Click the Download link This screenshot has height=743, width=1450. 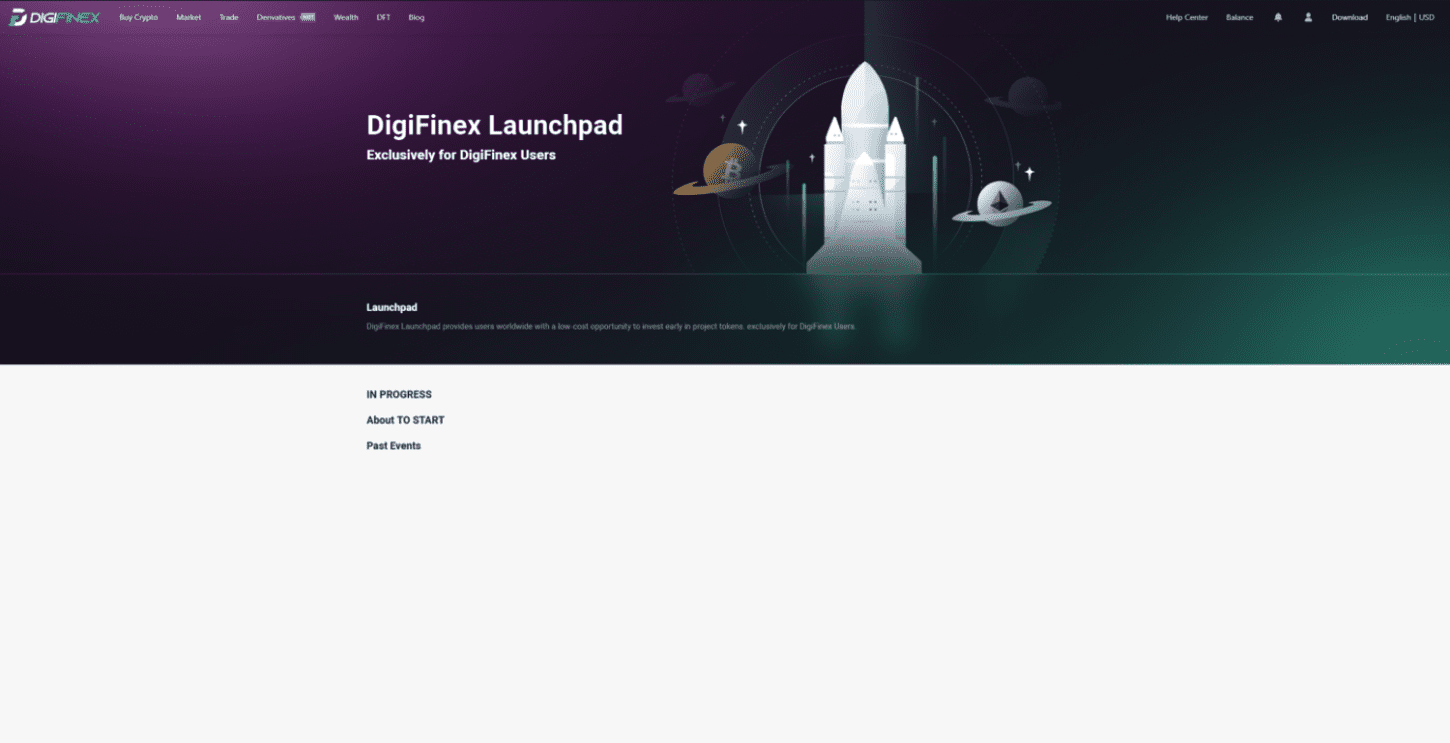(1350, 17)
